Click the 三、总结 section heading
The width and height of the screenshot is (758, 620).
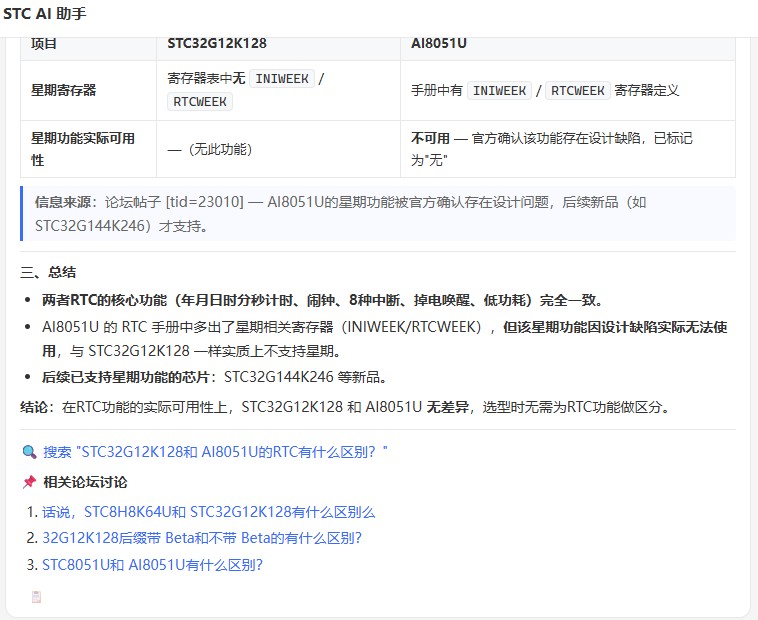48,272
